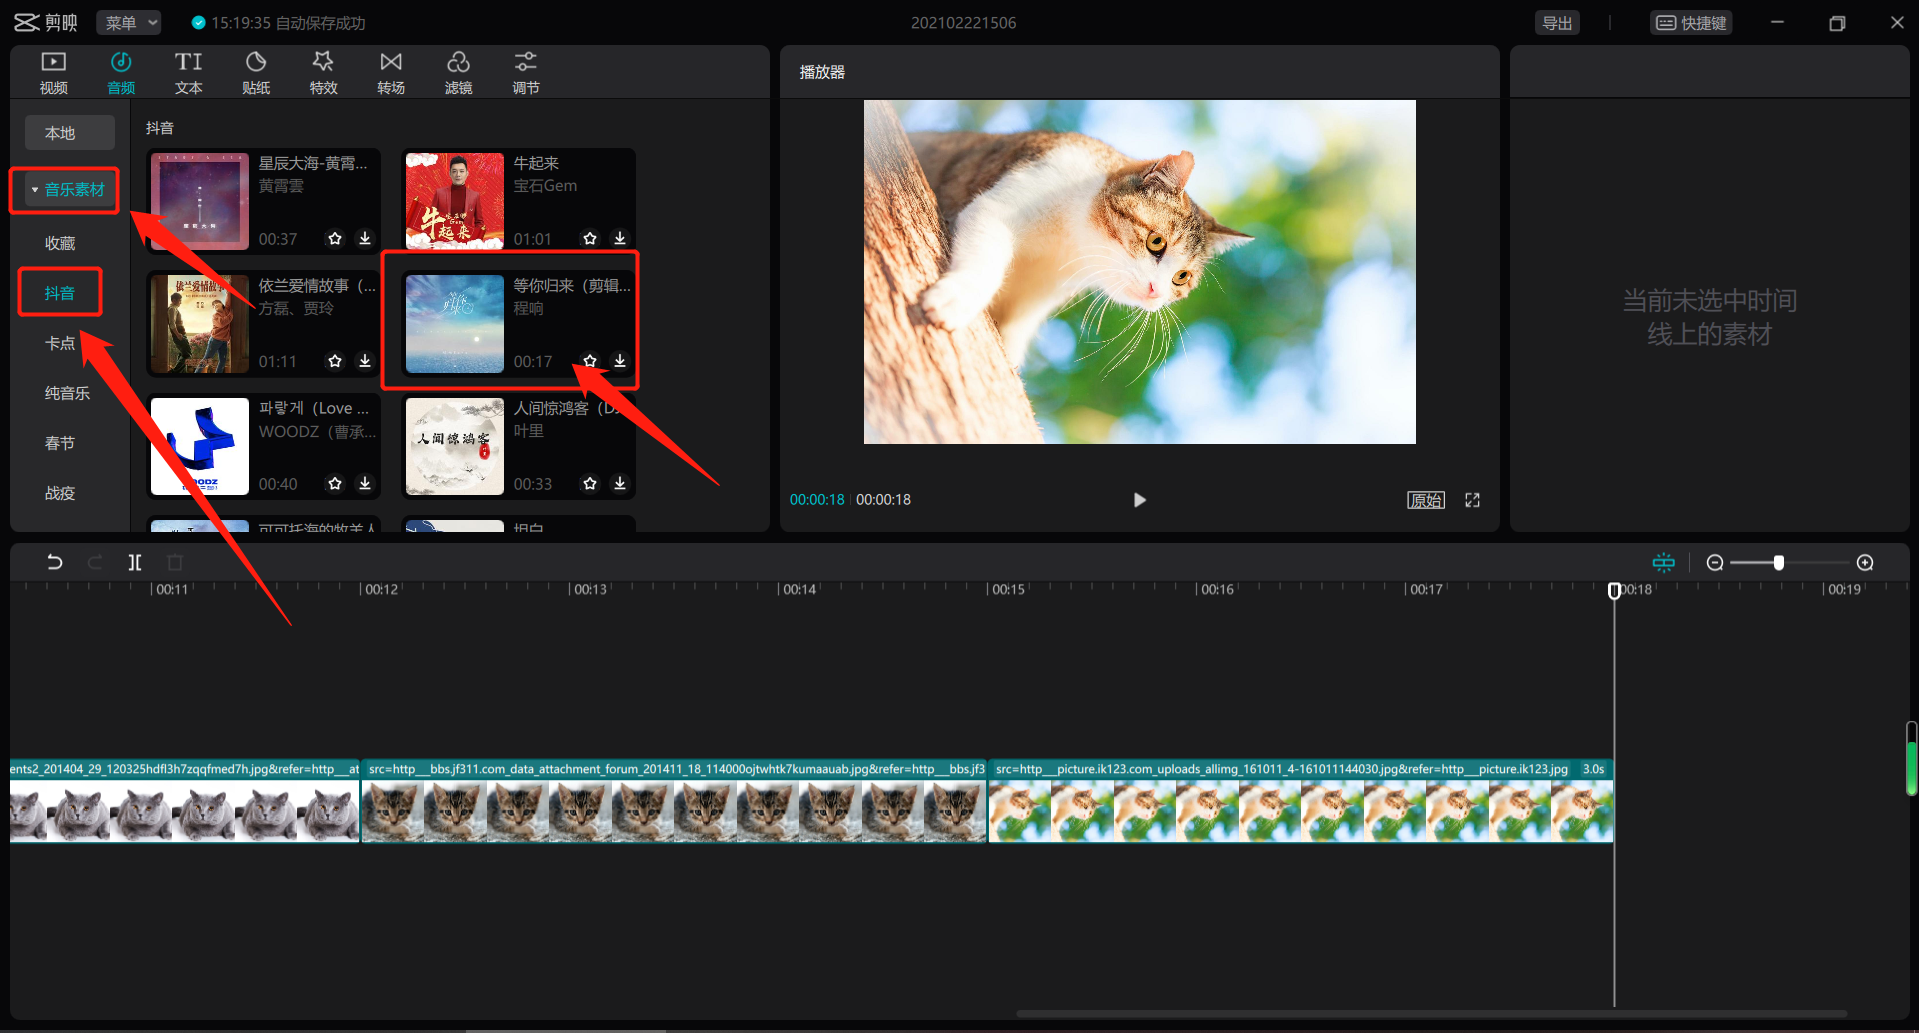This screenshot has height=1033, width=1919.
Task: Collapse the 音乐素材 category tree
Action: click(x=36, y=190)
